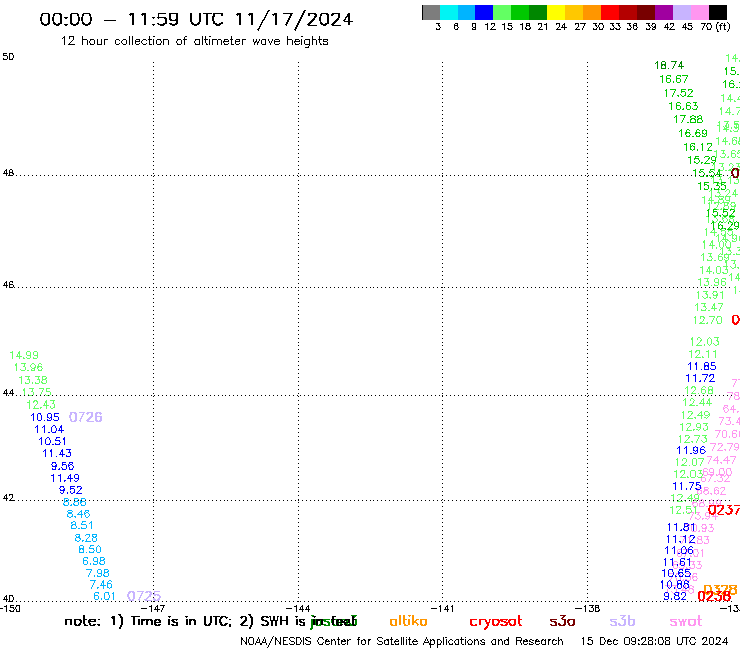Click the blue wave height value "10.95"
This screenshot has width=740, height=650.
(45, 418)
